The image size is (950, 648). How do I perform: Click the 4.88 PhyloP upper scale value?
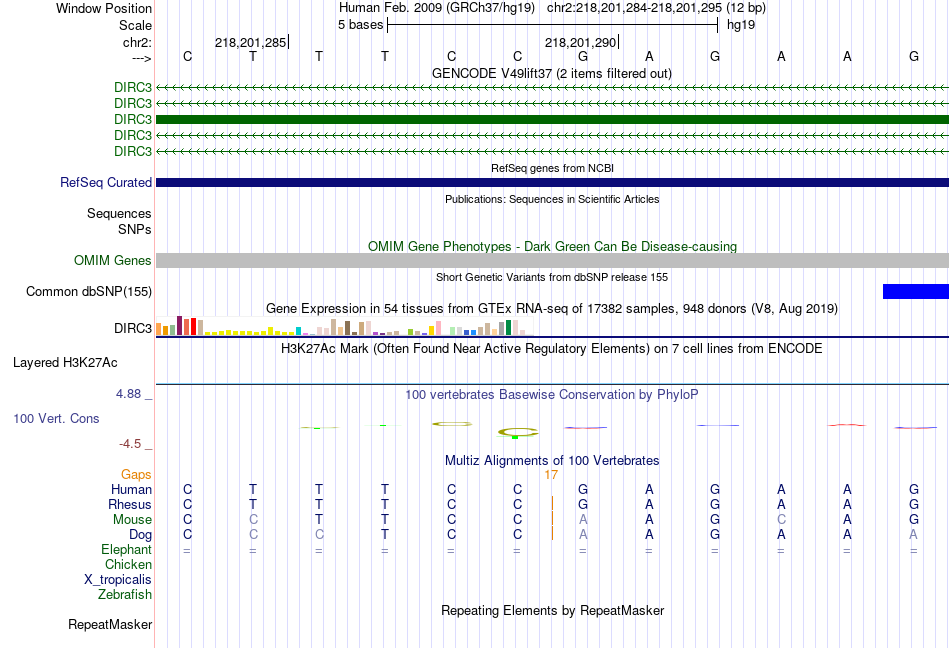pos(128,394)
